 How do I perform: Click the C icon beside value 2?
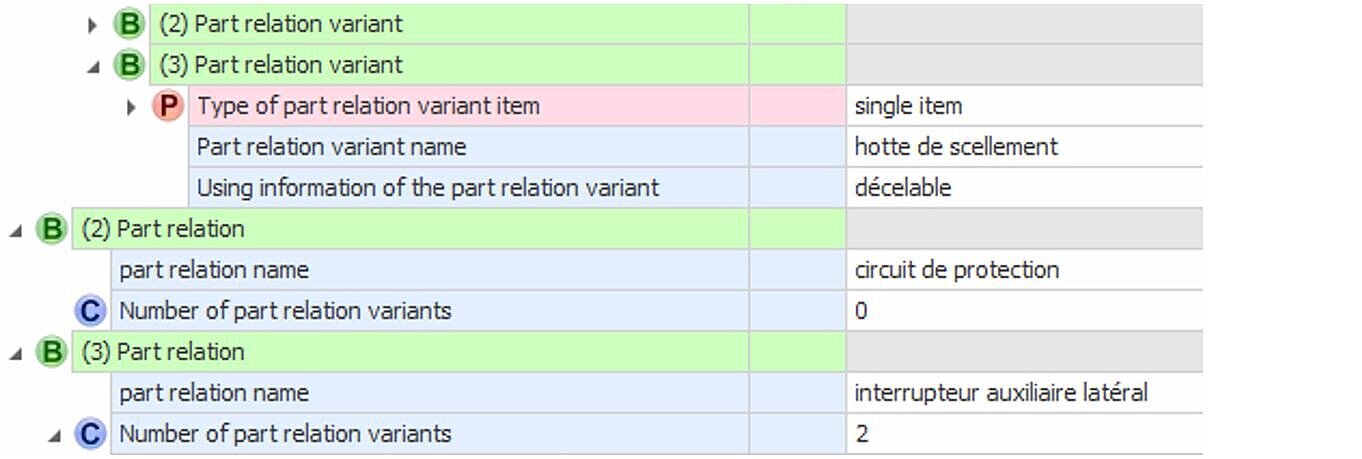[91, 434]
